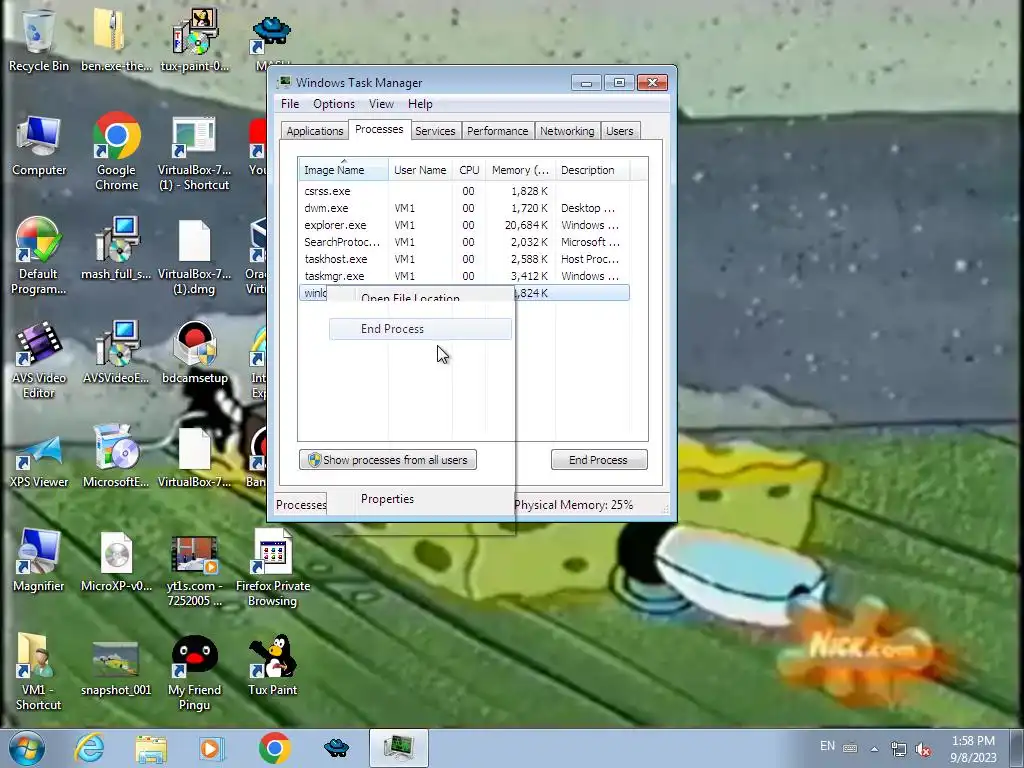Sort by the Description column header
Screen dimensions: 1024x768
[x=592, y=170]
